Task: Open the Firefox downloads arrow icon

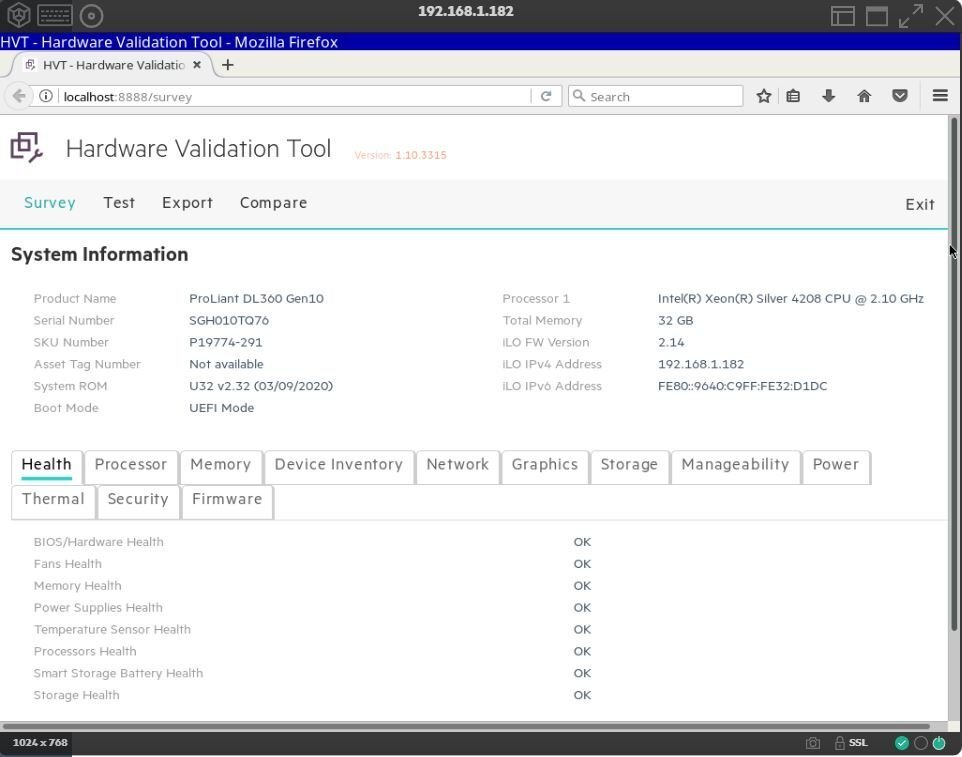Action: (828, 96)
